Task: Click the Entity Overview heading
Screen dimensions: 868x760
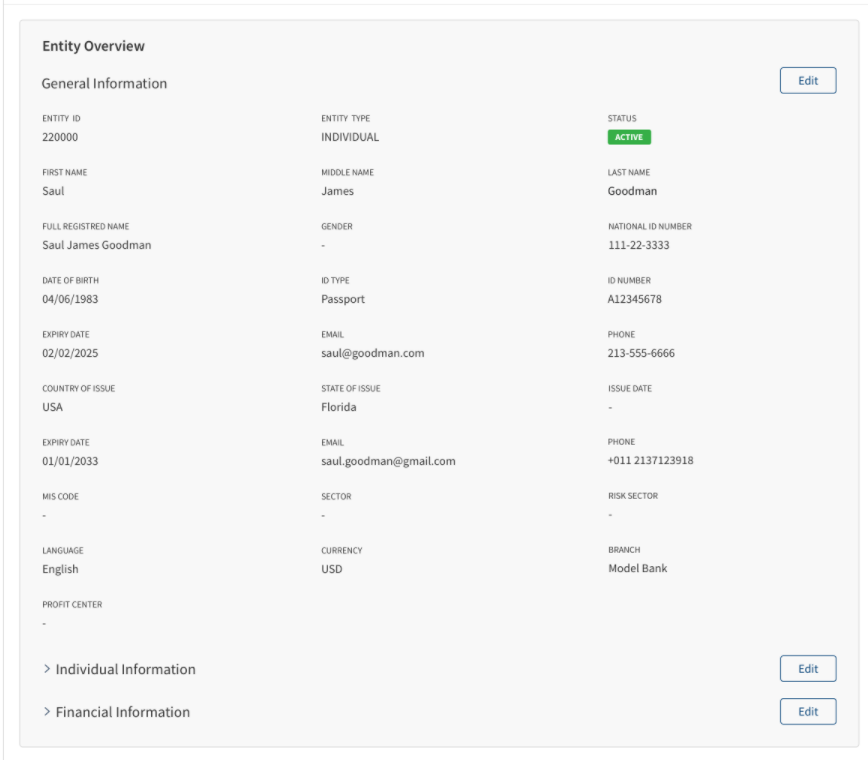Action: [94, 46]
